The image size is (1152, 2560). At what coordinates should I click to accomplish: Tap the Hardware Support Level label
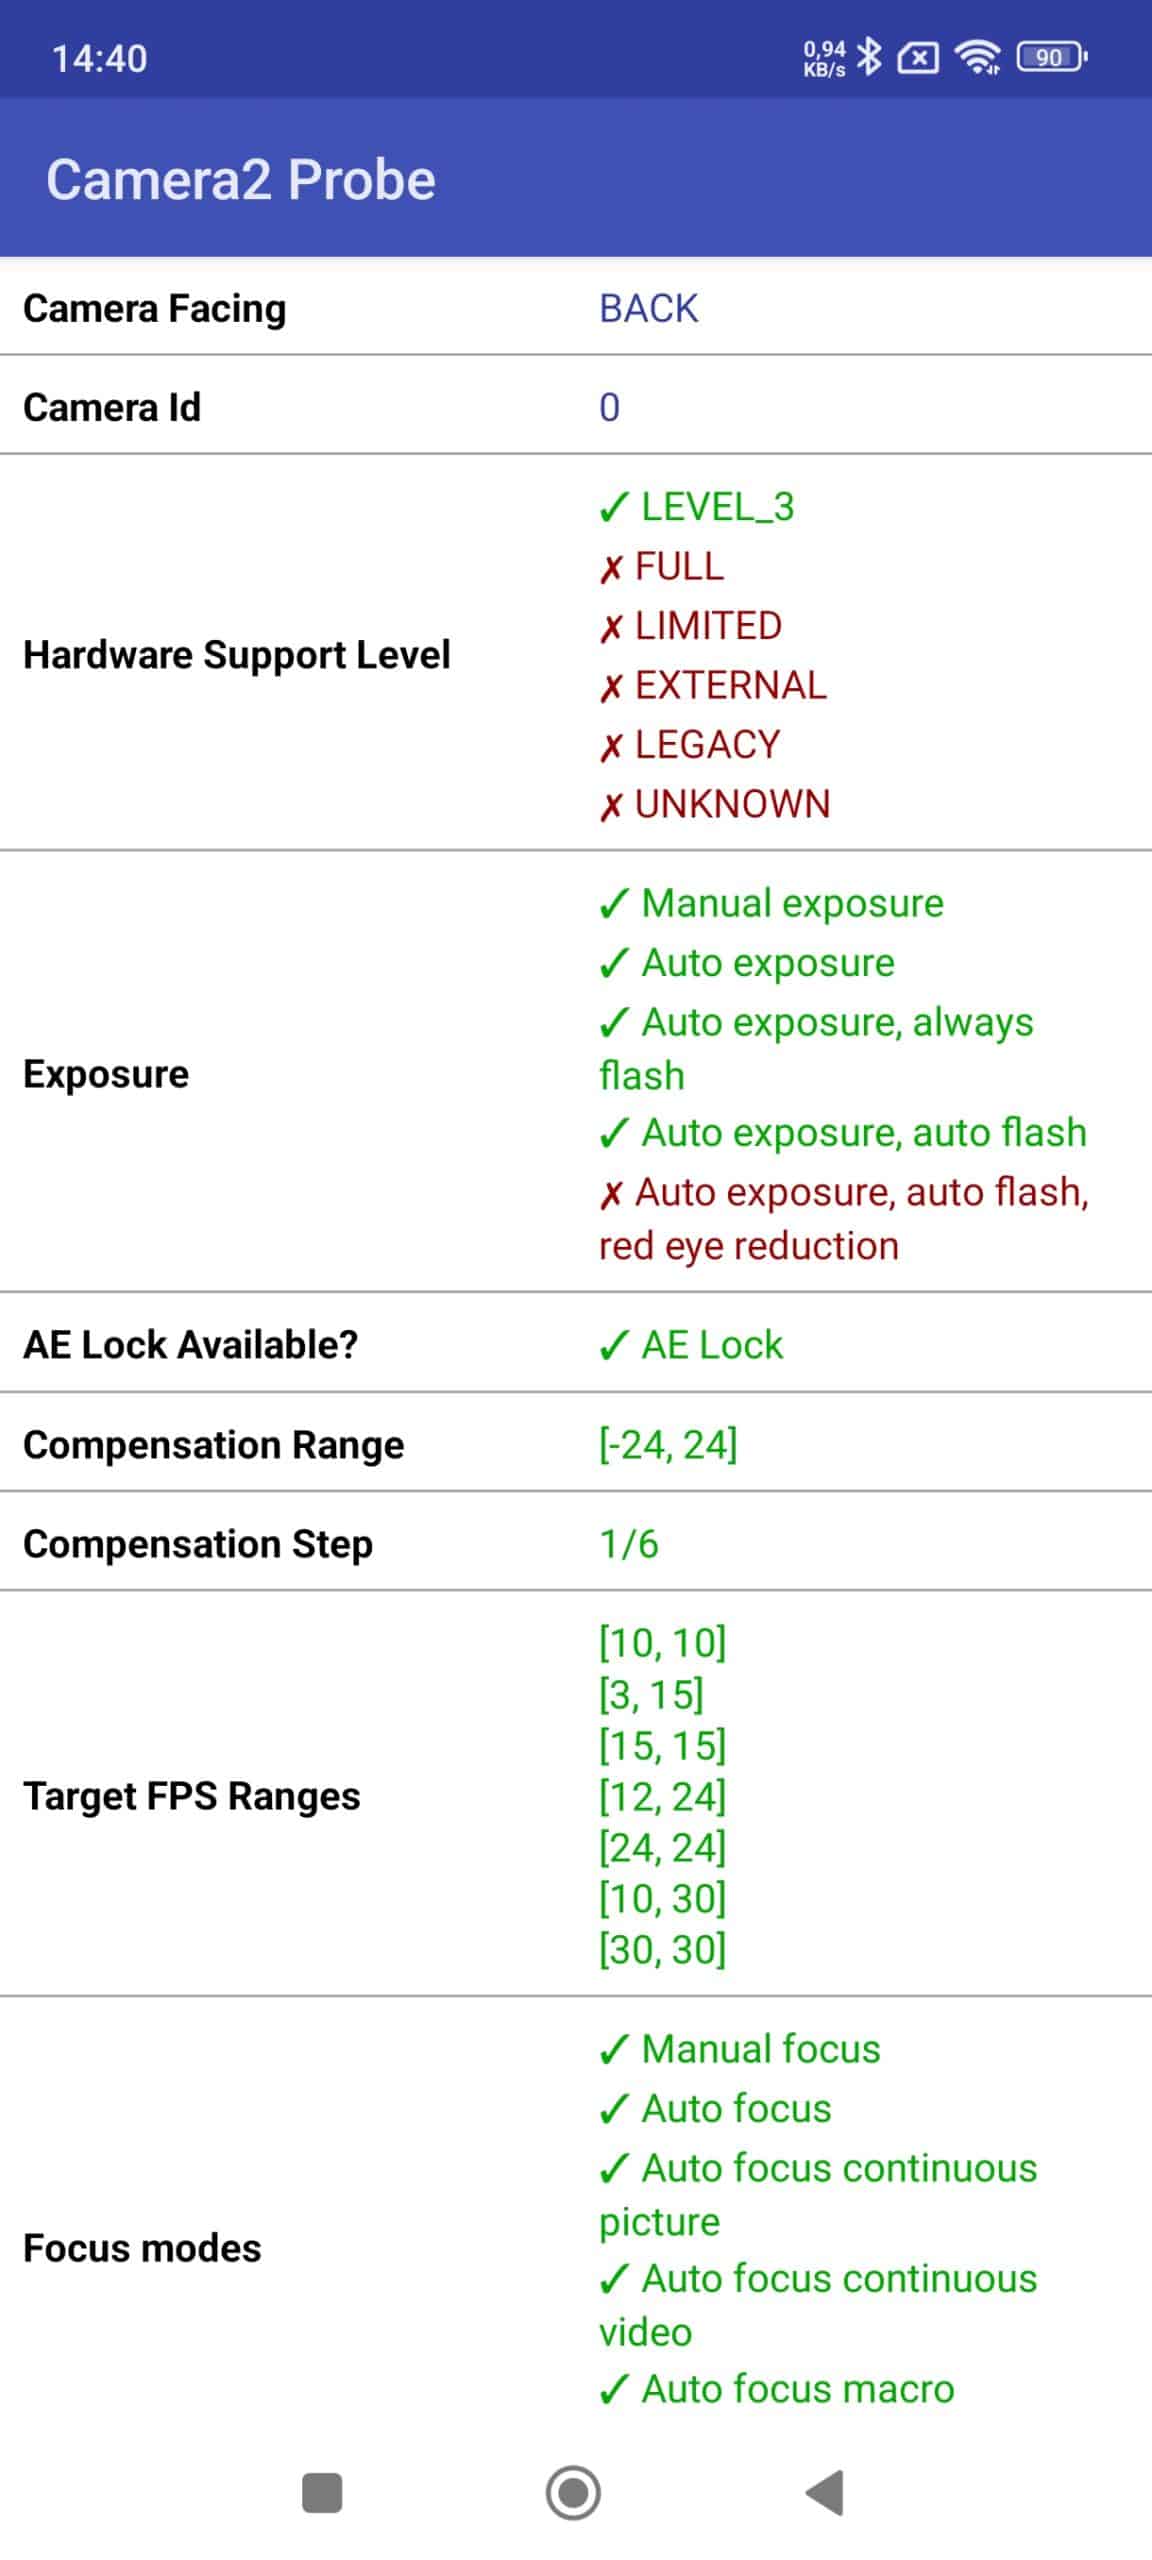coord(237,655)
